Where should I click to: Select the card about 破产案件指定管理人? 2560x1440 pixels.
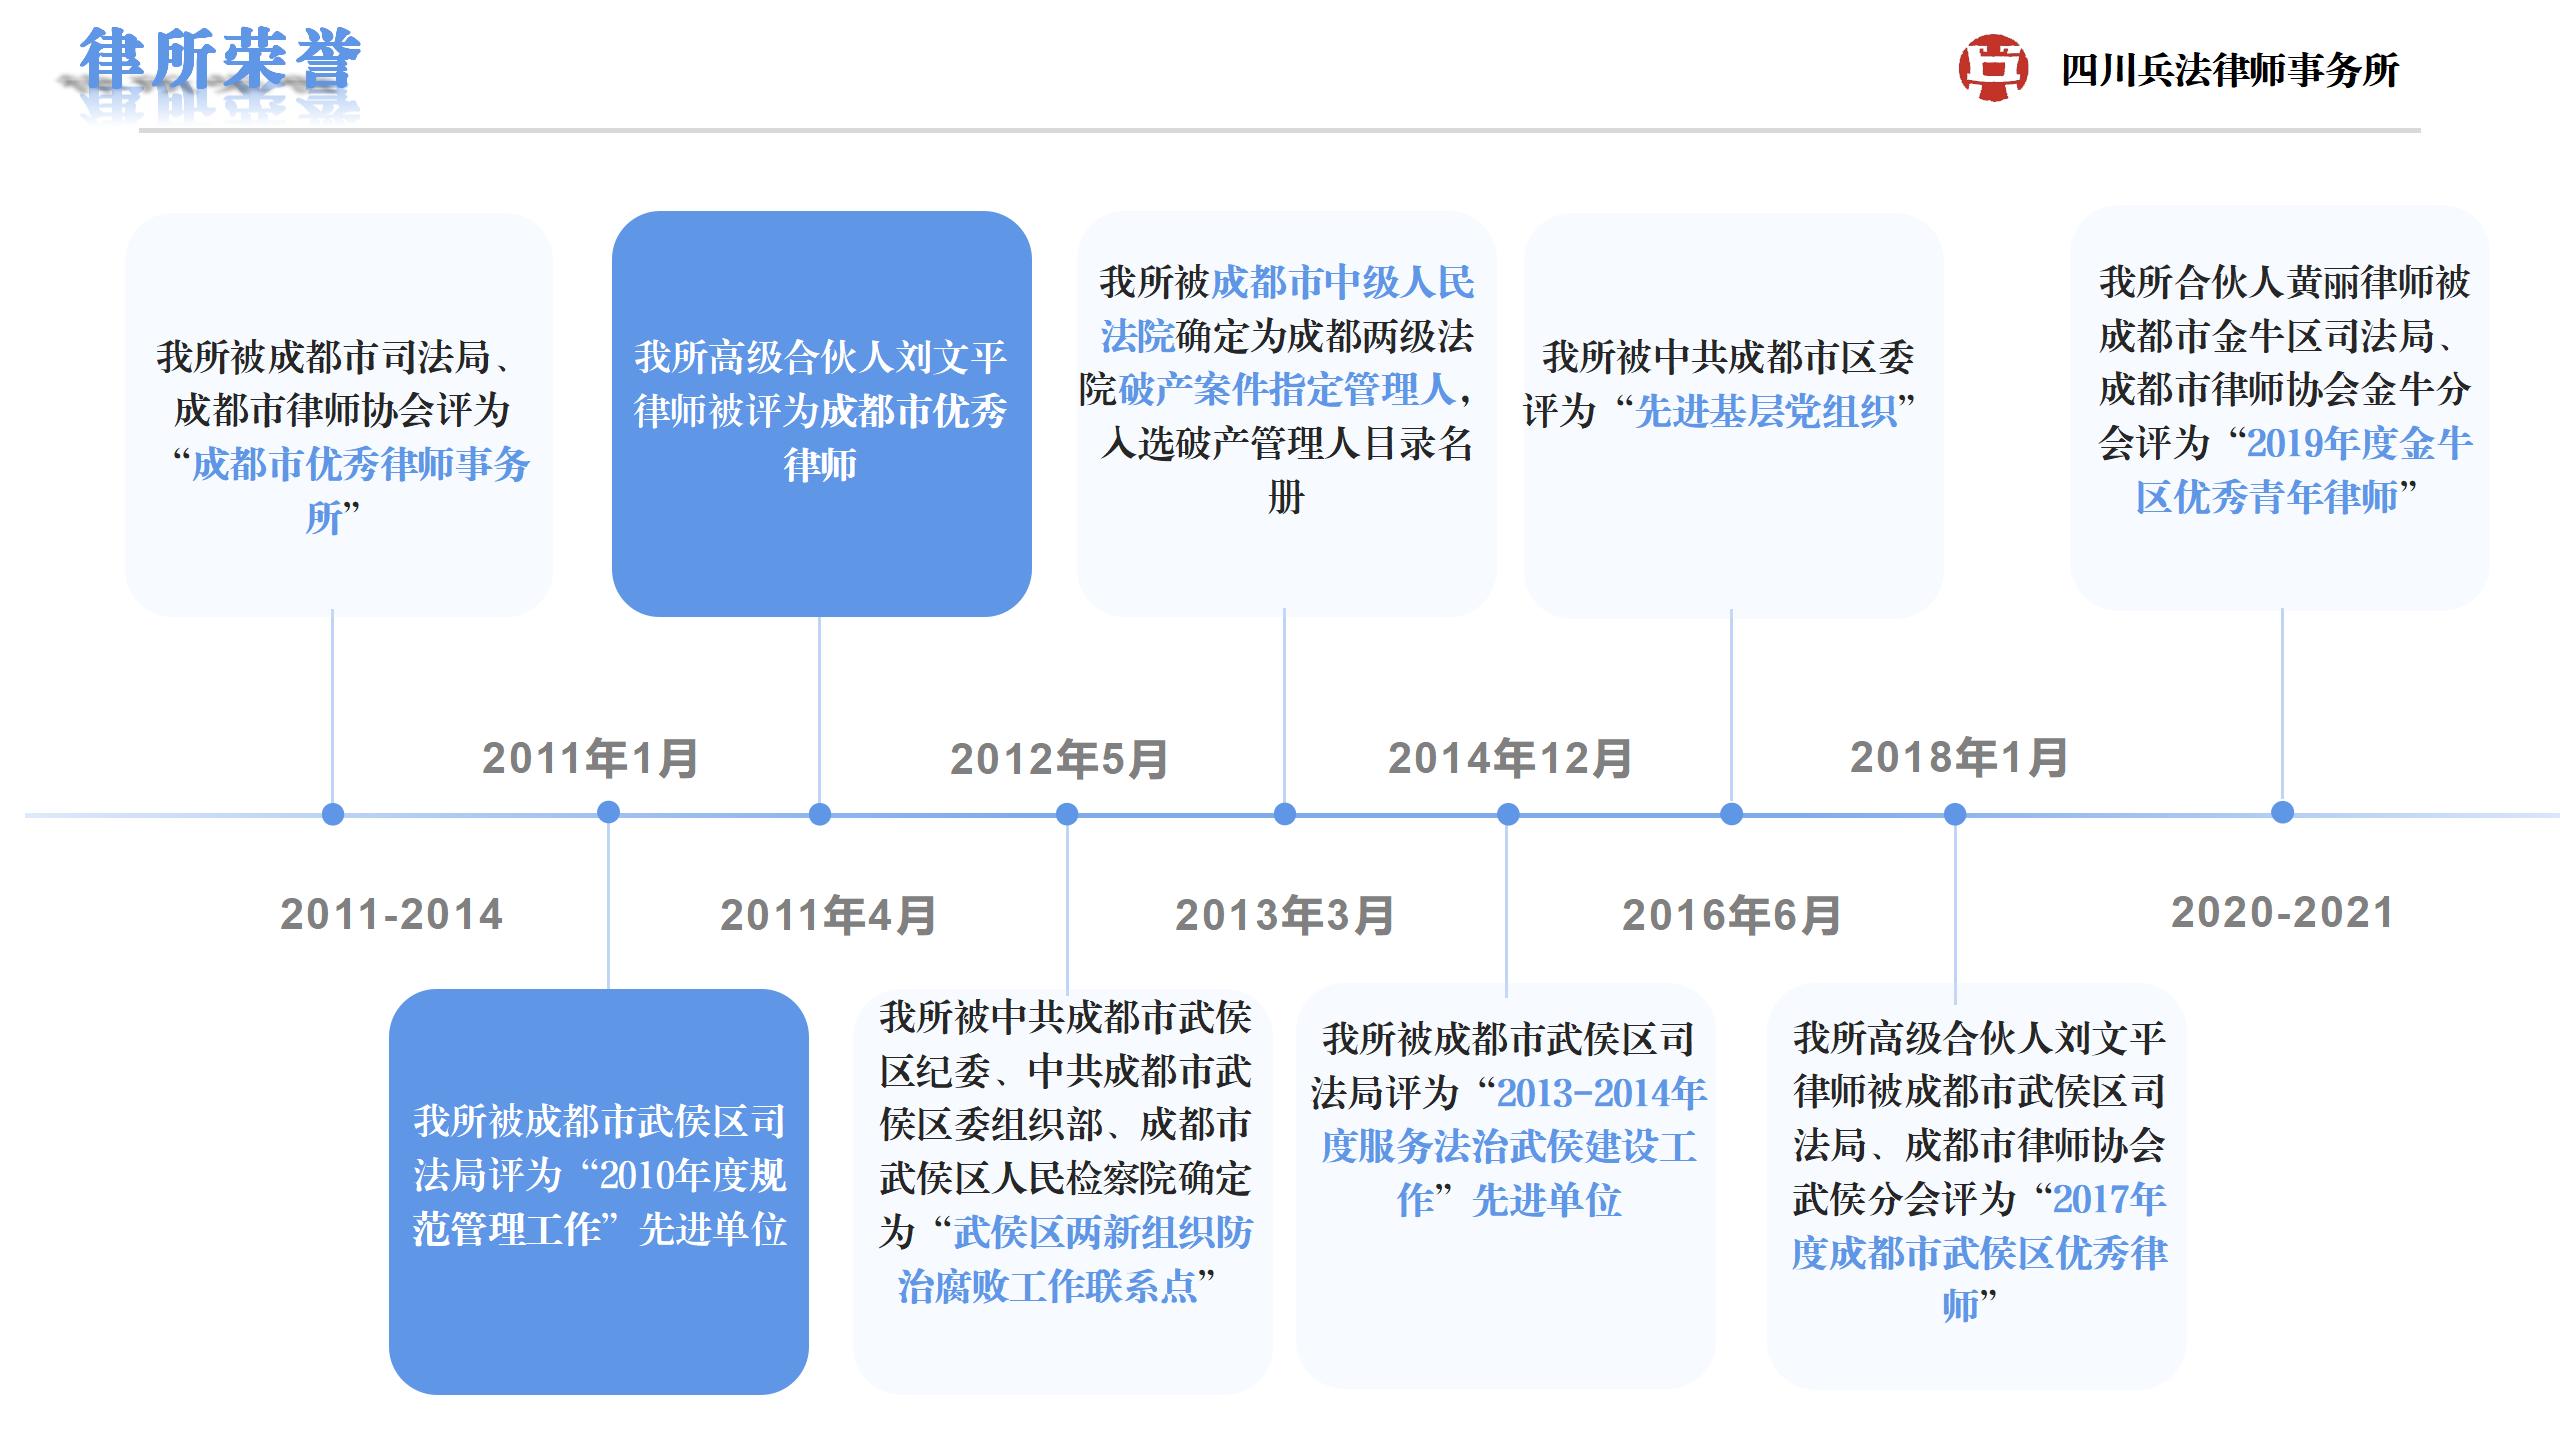coord(1286,413)
